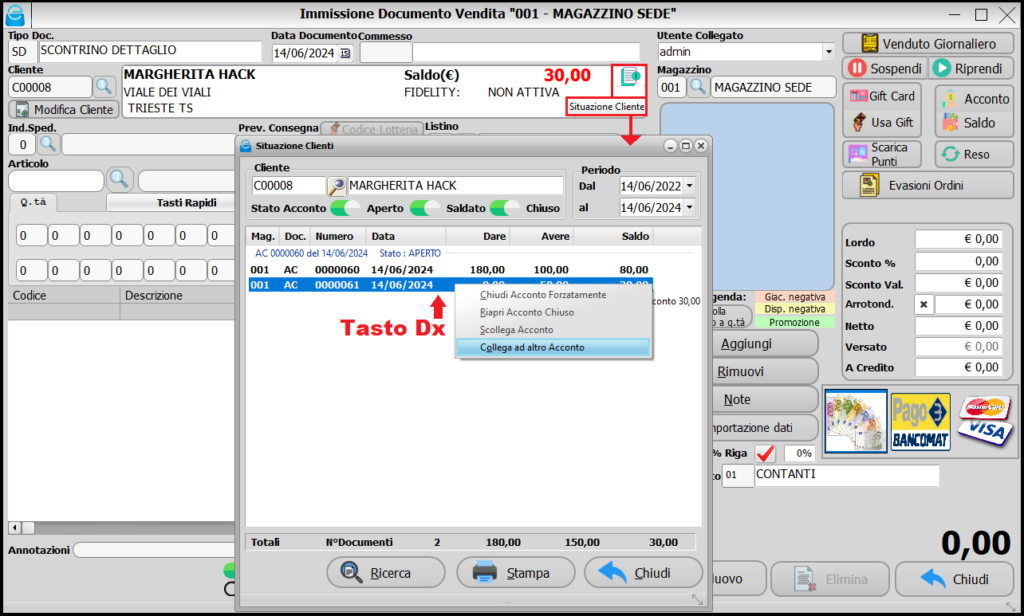Open Scarica Punti

click(882, 154)
